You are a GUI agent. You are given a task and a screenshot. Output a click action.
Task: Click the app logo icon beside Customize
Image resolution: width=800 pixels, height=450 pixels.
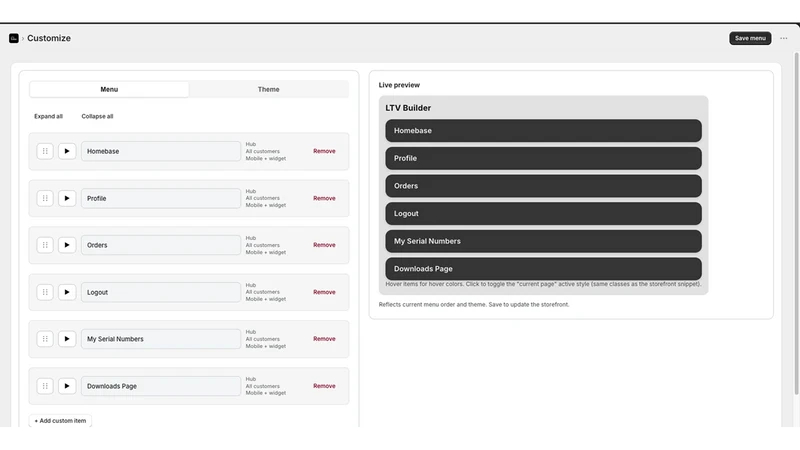point(14,38)
